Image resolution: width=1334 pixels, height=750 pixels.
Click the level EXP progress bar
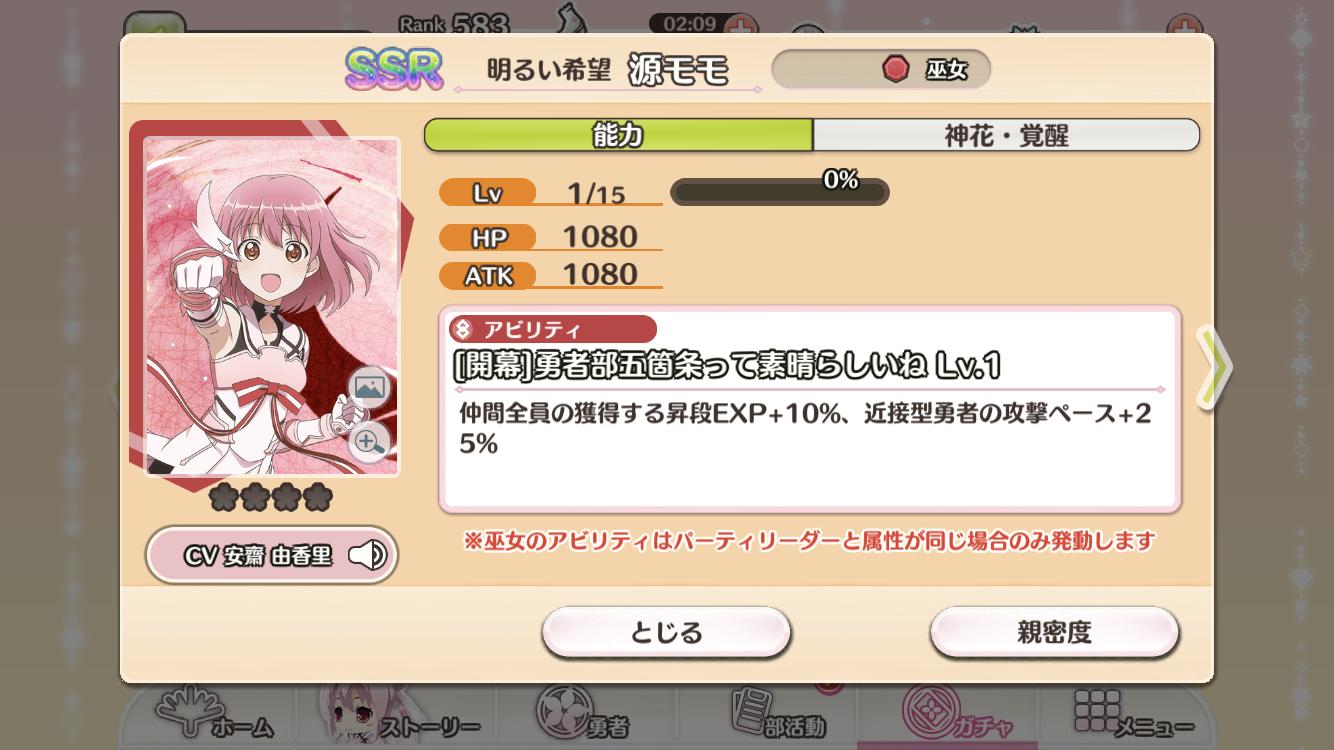click(x=779, y=192)
